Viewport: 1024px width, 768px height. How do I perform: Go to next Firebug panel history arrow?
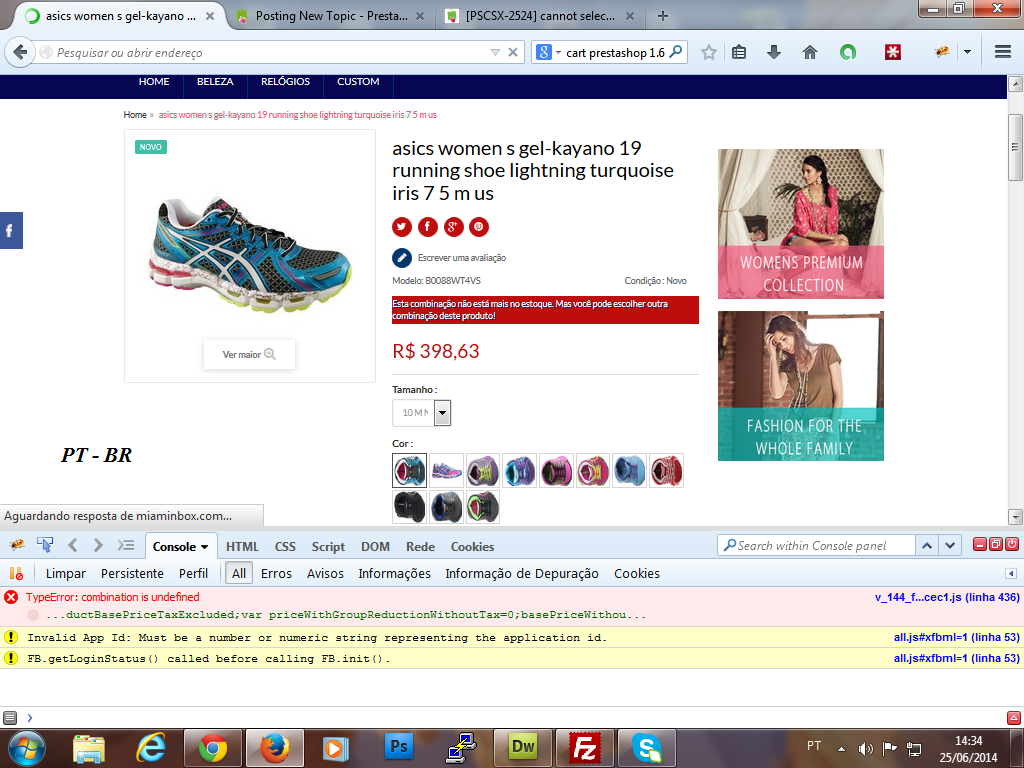[98, 545]
